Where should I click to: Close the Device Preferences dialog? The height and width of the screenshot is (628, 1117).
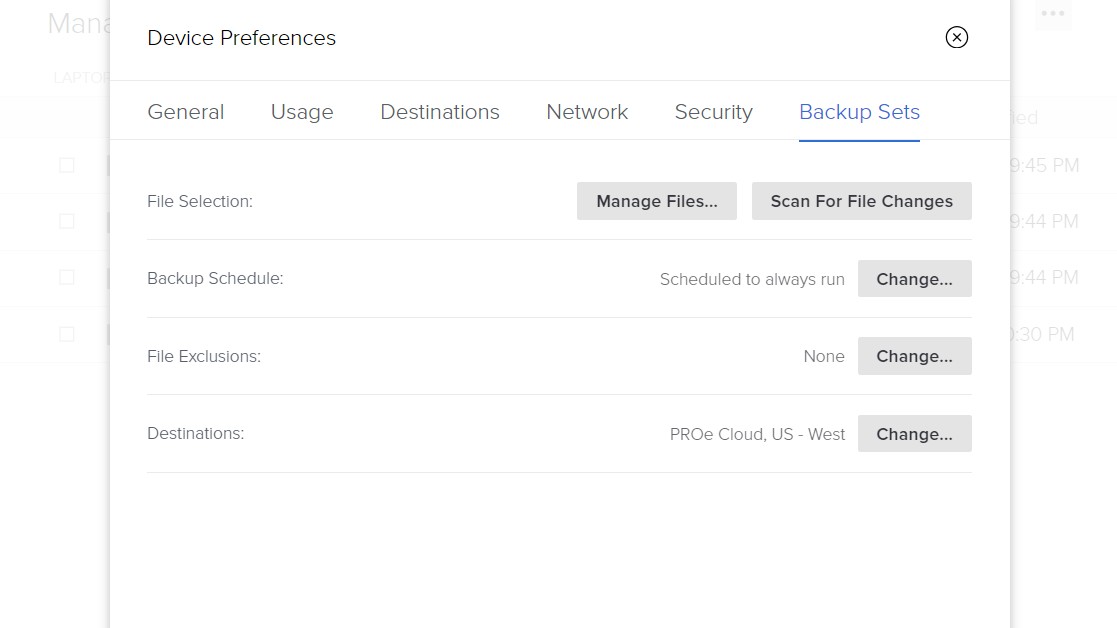point(957,37)
